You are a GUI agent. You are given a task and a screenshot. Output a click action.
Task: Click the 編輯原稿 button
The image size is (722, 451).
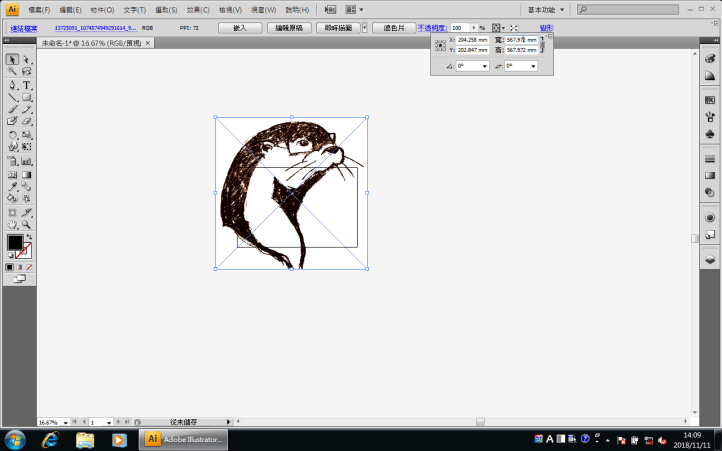point(289,28)
